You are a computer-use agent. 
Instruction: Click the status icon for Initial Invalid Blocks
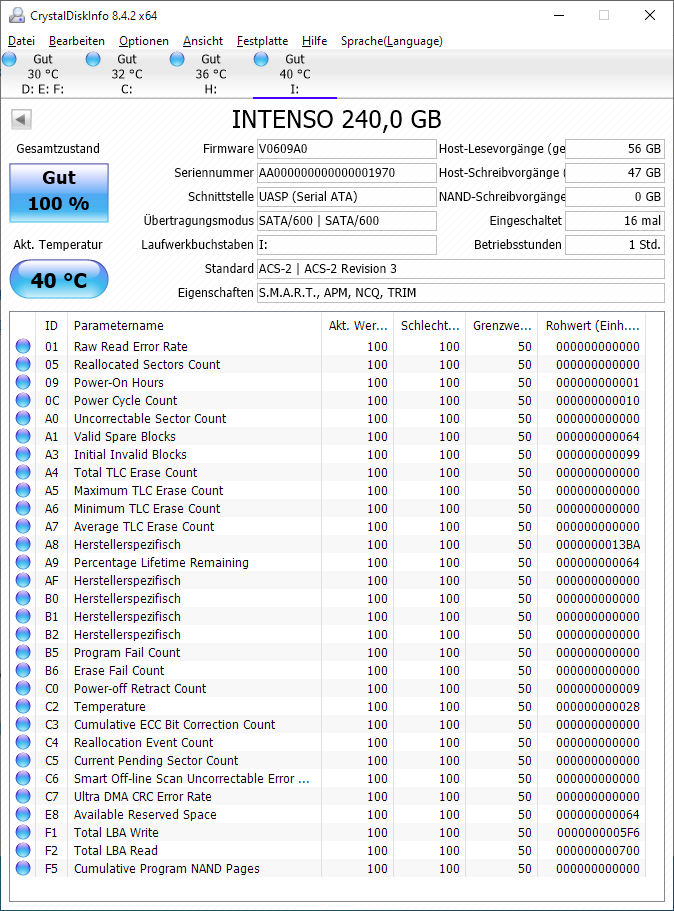point(23,454)
